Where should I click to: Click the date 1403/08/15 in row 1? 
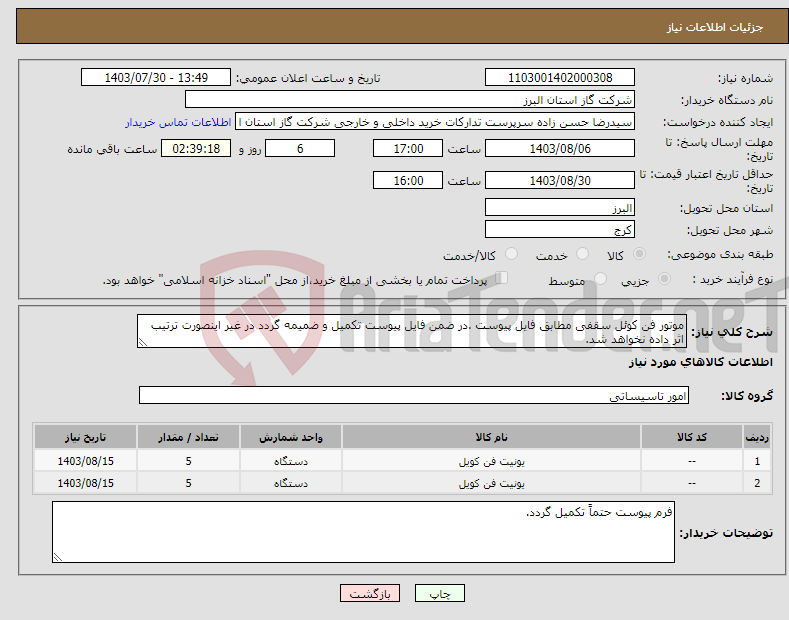tap(86, 461)
